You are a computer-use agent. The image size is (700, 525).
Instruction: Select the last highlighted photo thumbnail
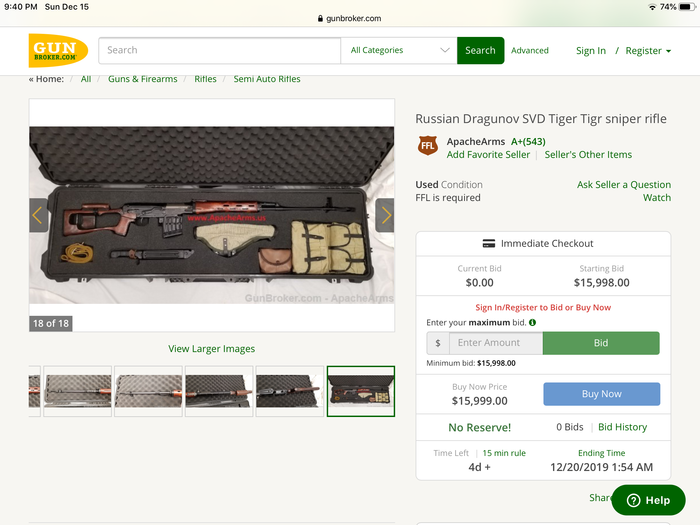click(361, 391)
